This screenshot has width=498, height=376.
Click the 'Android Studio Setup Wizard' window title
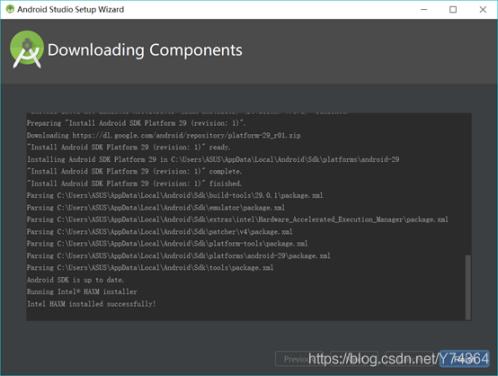[x=71, y=9]
